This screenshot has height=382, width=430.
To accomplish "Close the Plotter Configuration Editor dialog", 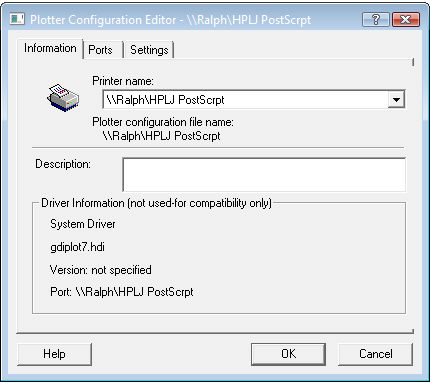I will pyautogui.click(x=406, y=19).
